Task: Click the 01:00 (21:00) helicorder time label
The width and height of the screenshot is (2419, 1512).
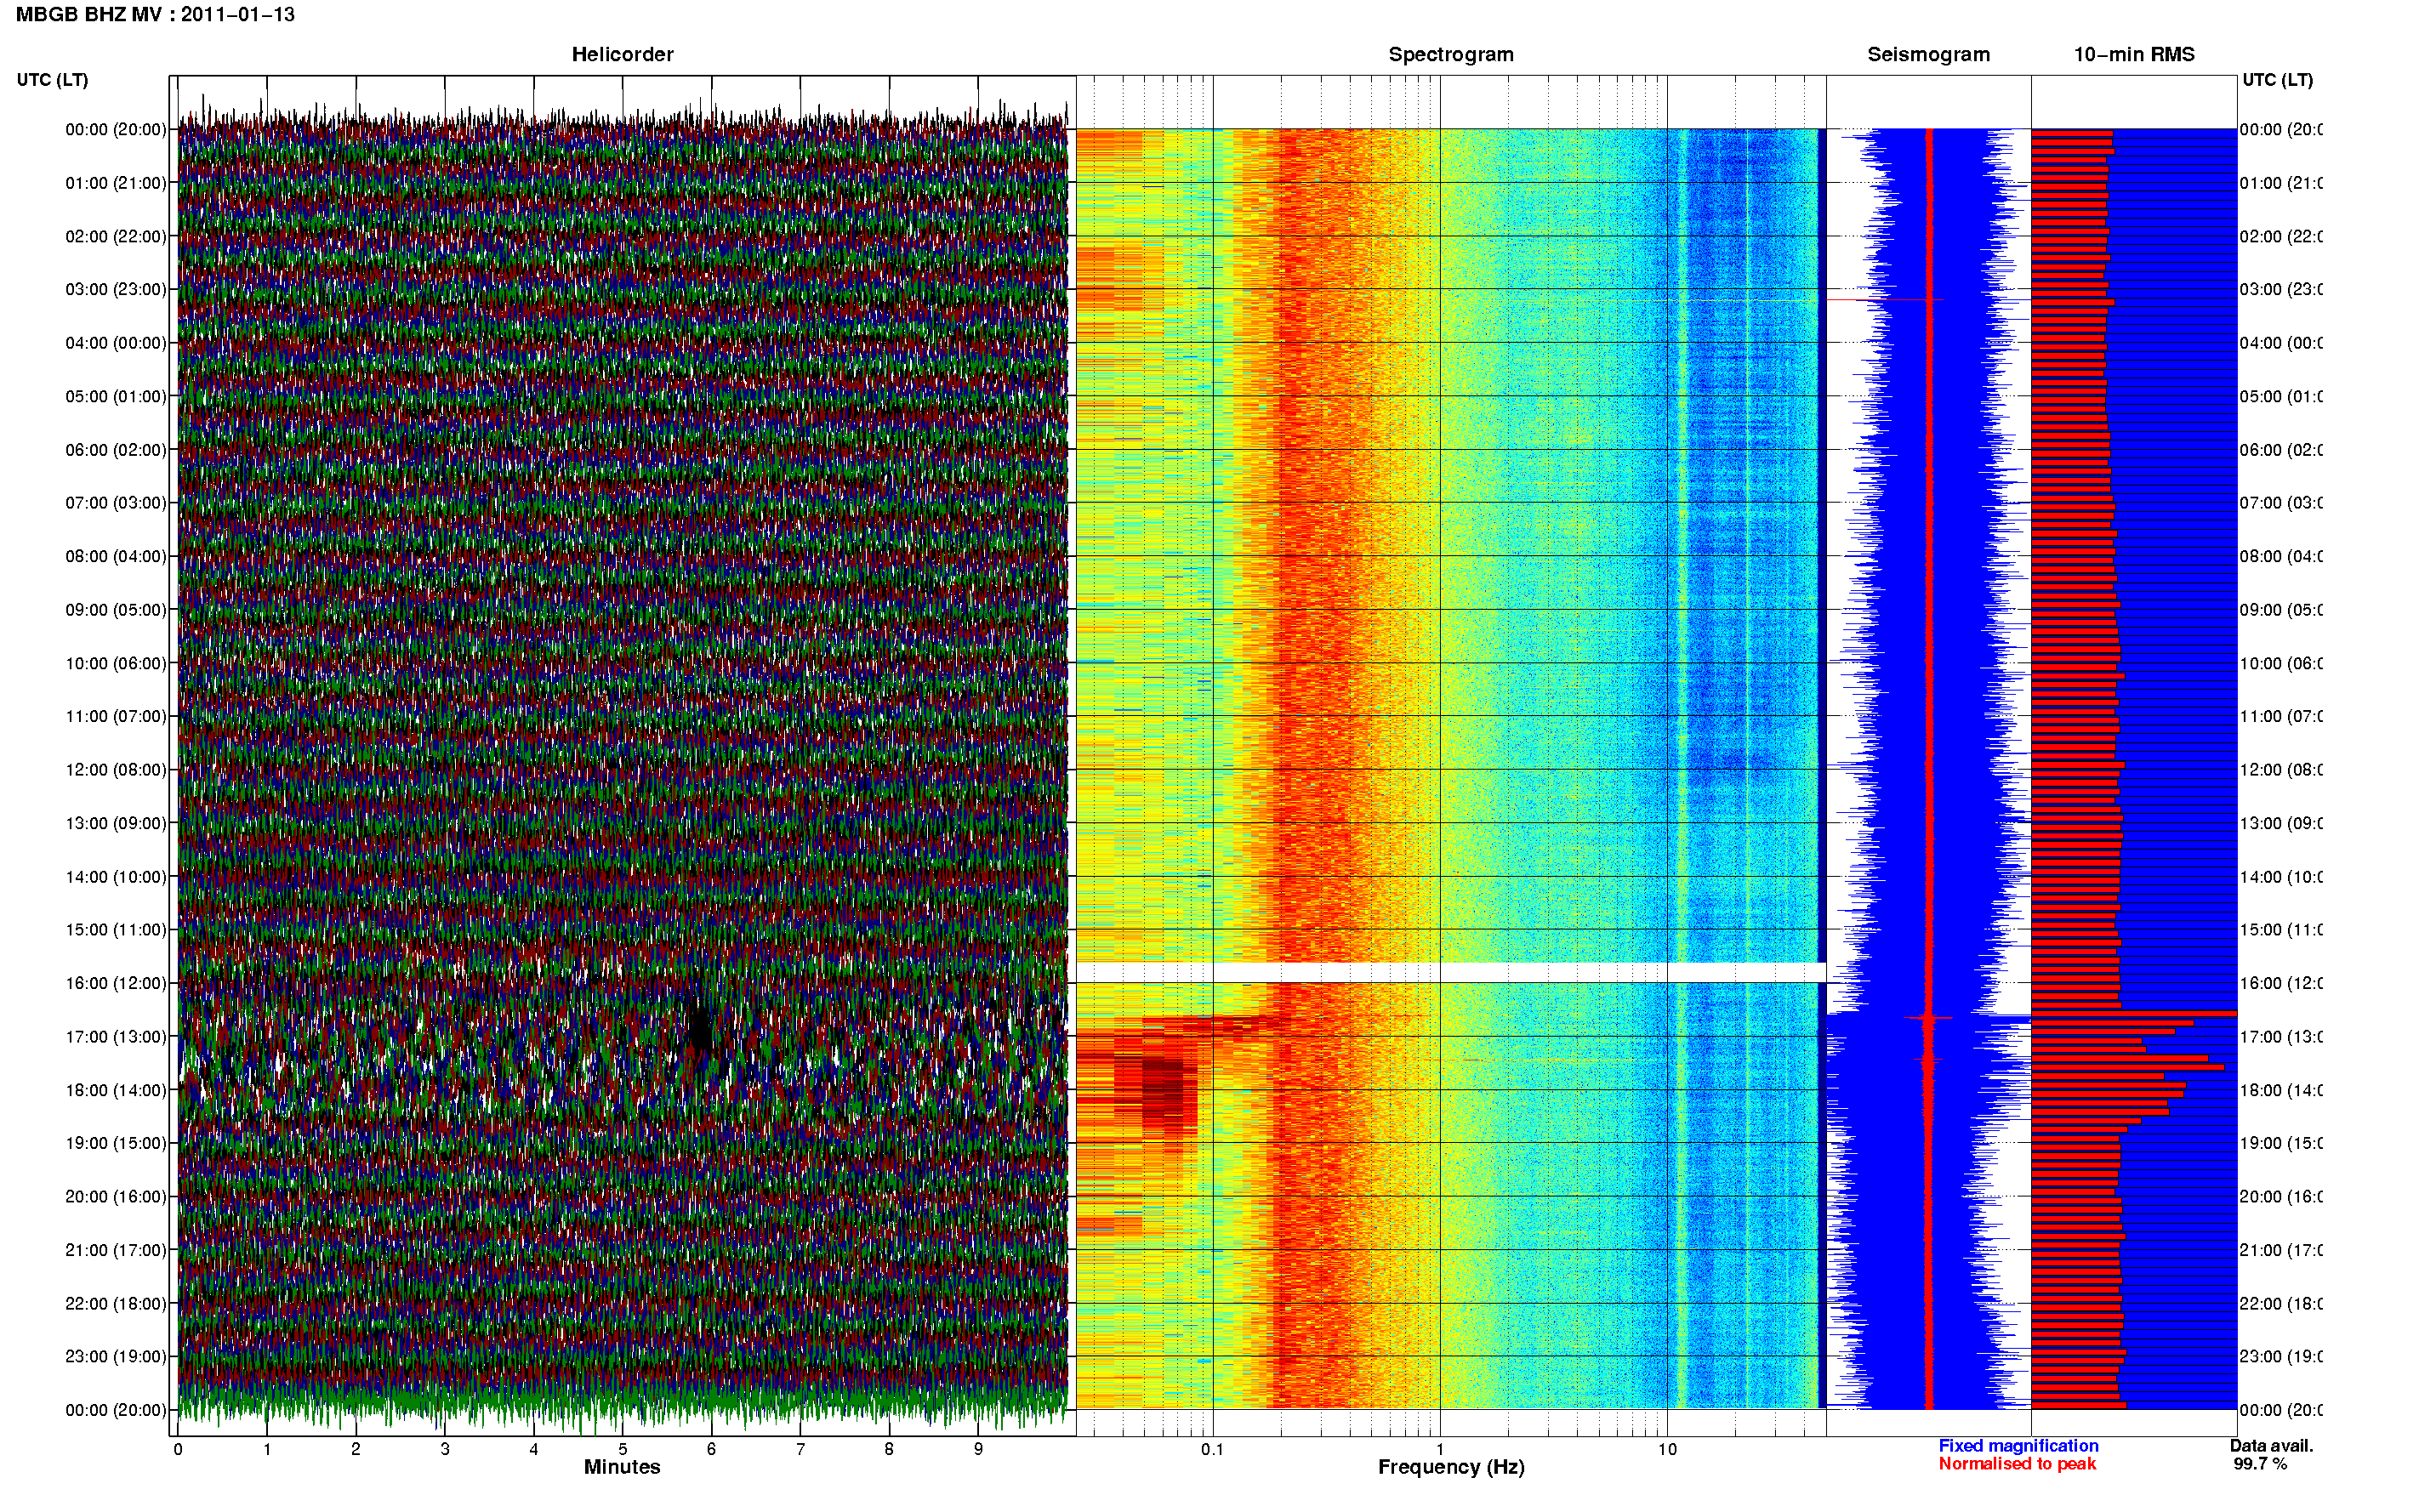Action: 116,183
